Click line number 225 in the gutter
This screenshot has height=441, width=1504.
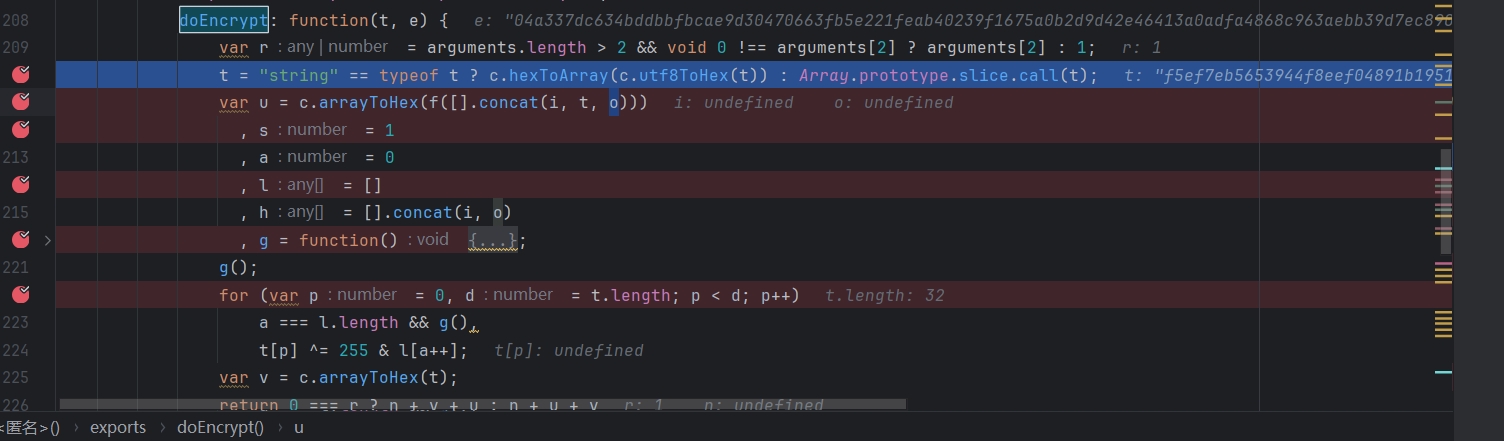(16, 377)
